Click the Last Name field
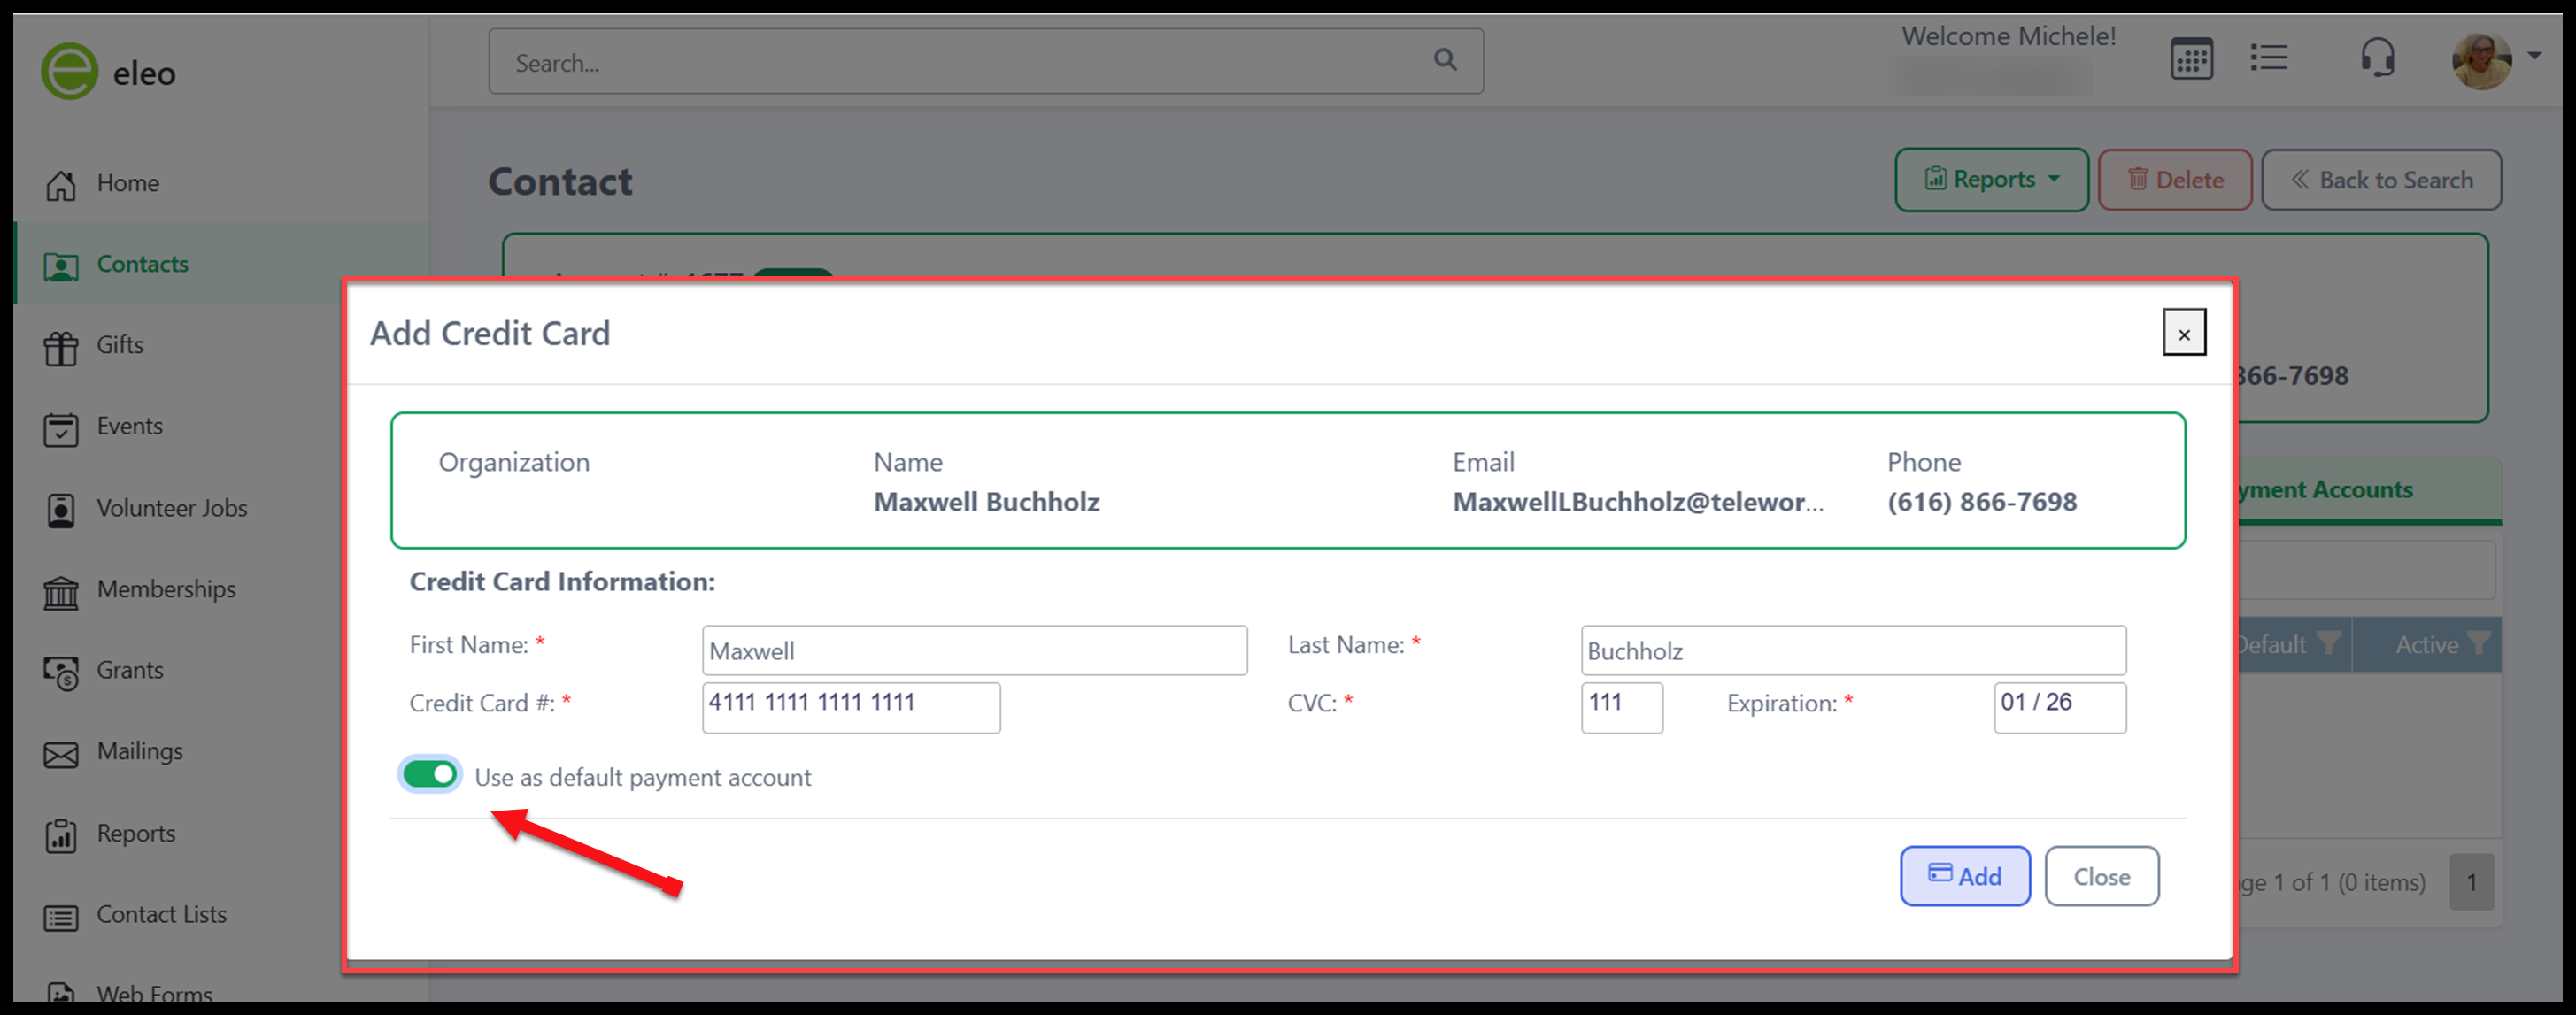This screenshot has width=2576, height=1015. tap(1853, 651)
